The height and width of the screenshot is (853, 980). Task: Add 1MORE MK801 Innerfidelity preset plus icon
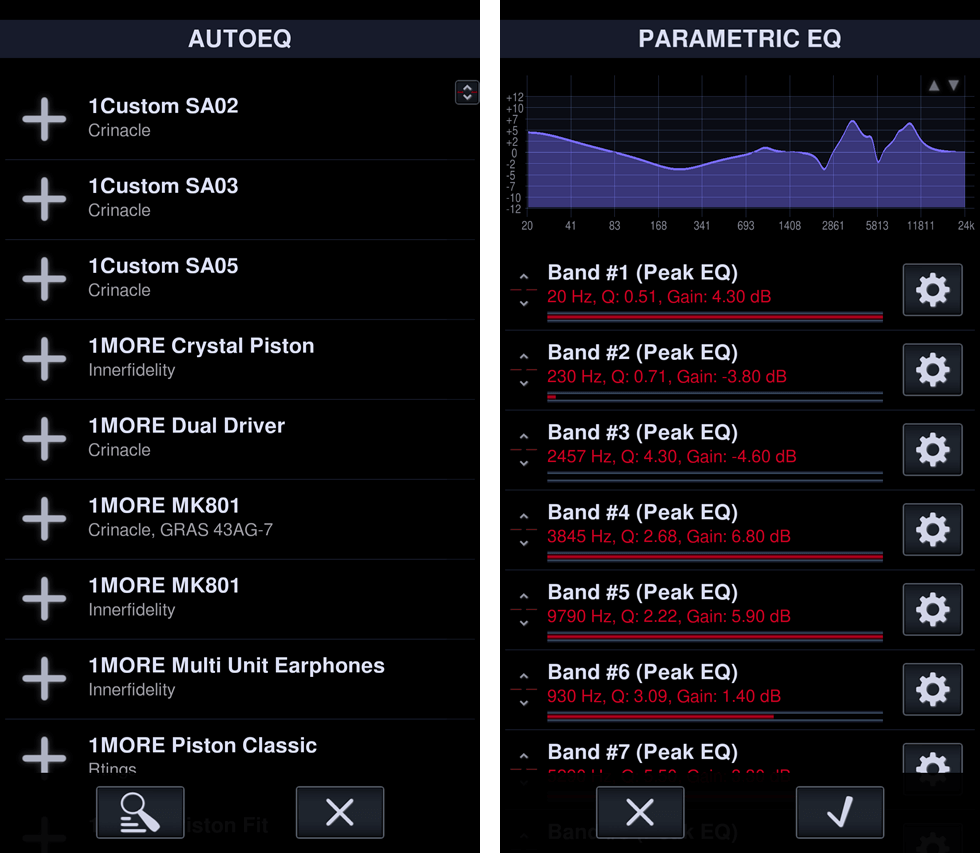(x=44, y=599)
